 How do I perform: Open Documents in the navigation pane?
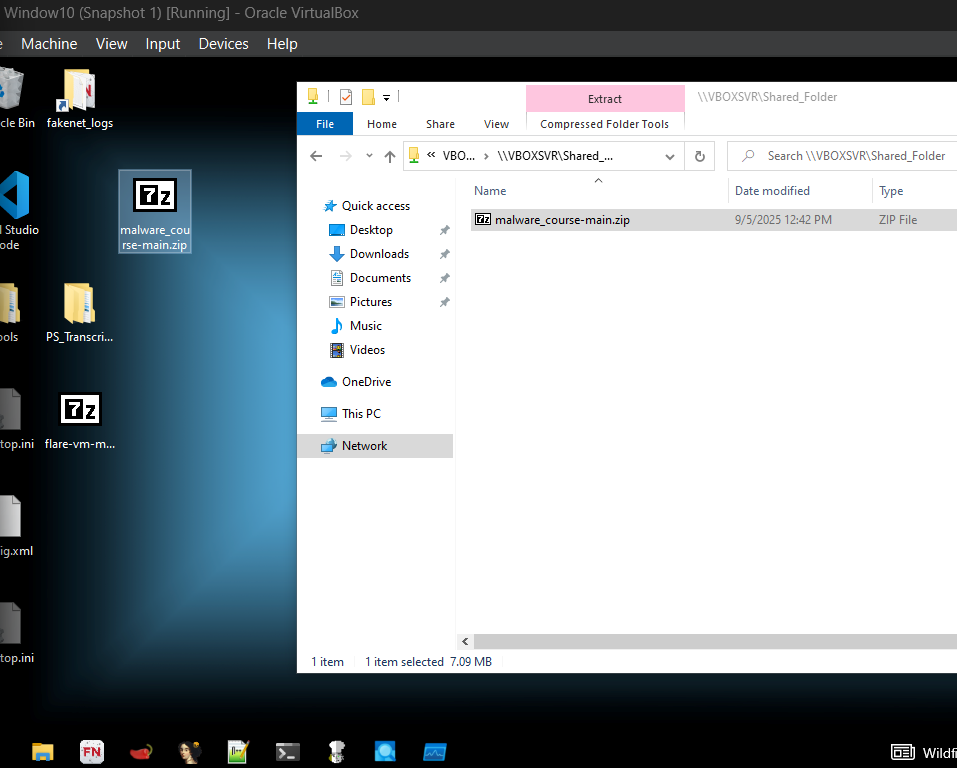[x=380, y=278]
